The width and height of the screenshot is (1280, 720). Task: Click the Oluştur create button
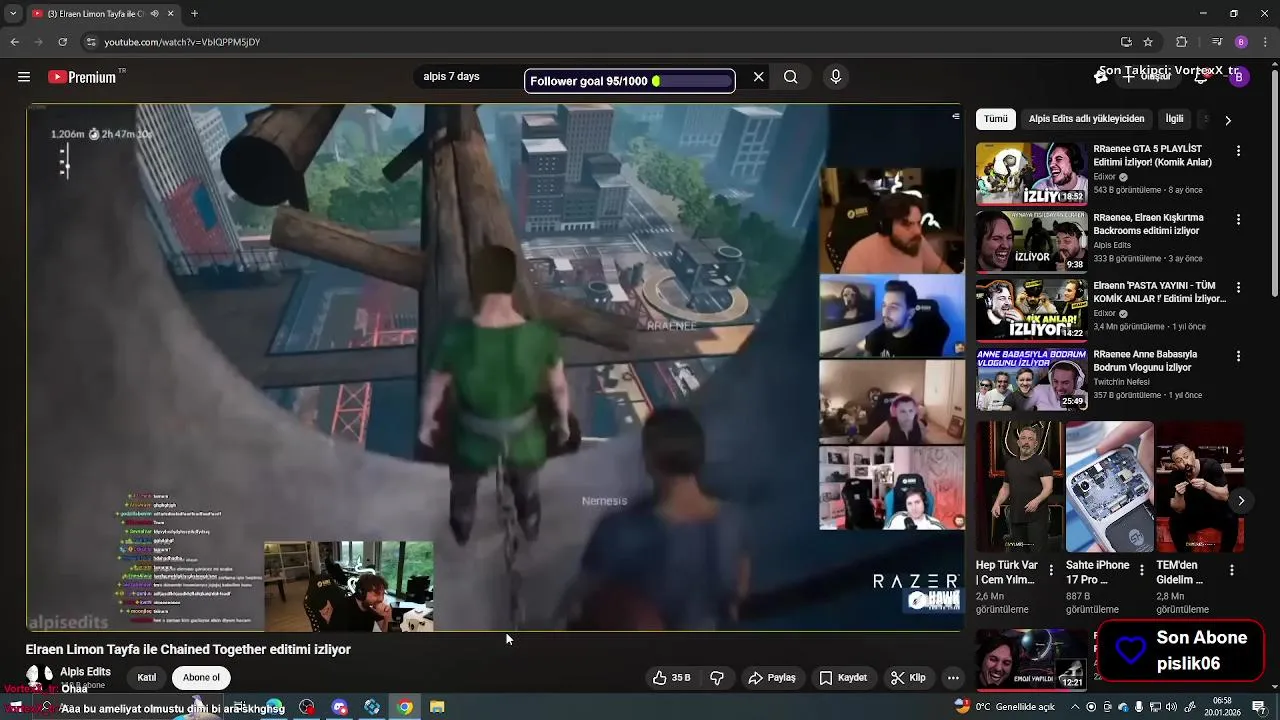pyautogui.click(x=1146, y=77)
